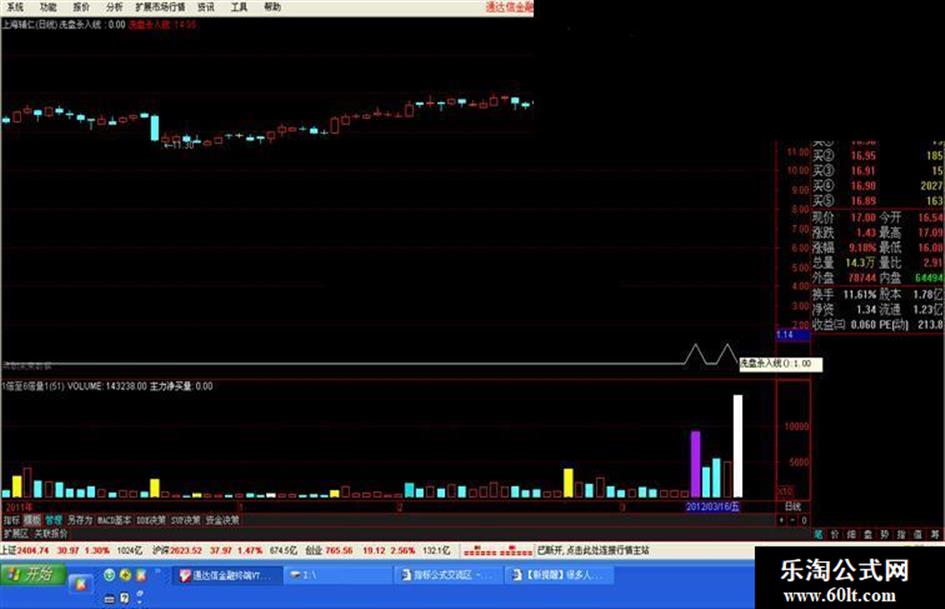Open the 帮助 menu
945x609 pixels.
[x=272, y=7]
